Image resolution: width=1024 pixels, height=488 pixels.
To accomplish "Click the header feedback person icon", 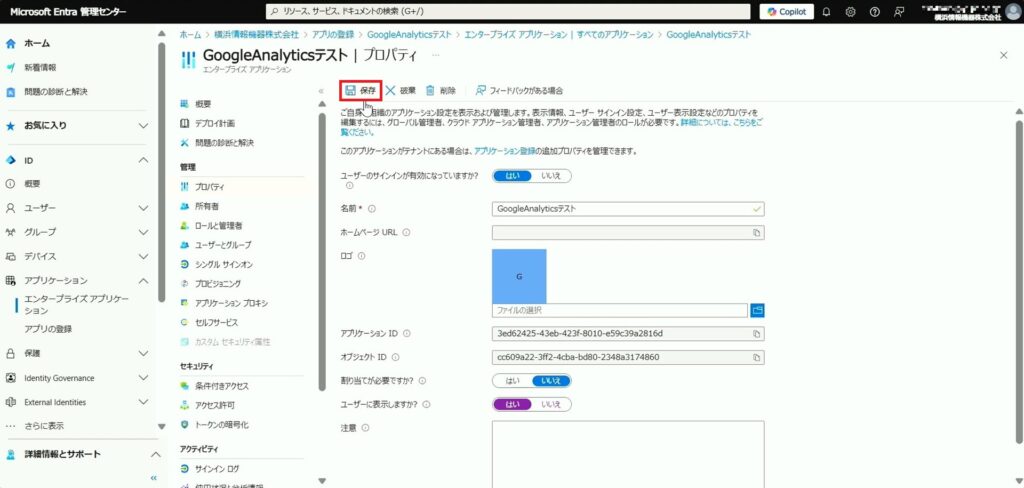I will pos(899,12).
